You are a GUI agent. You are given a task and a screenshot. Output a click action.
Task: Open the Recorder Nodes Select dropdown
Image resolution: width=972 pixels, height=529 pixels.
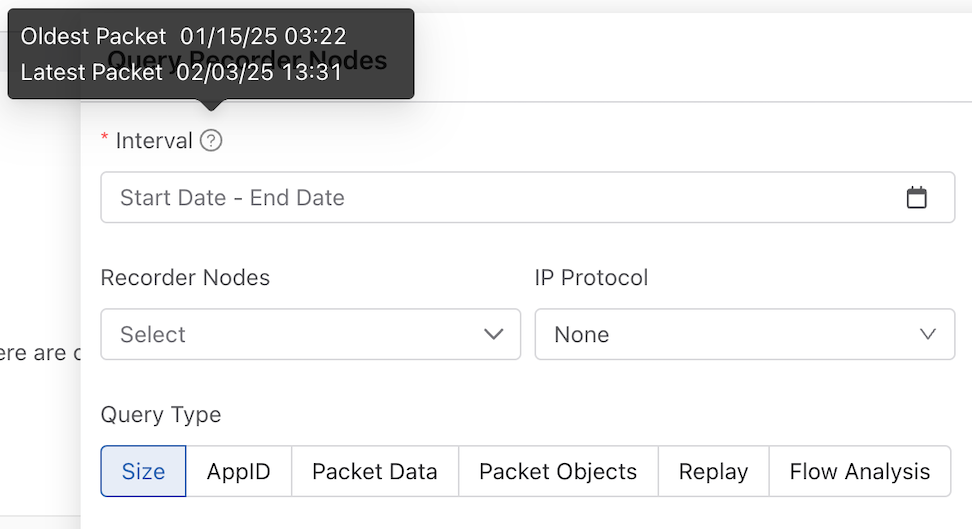(311, 334)
